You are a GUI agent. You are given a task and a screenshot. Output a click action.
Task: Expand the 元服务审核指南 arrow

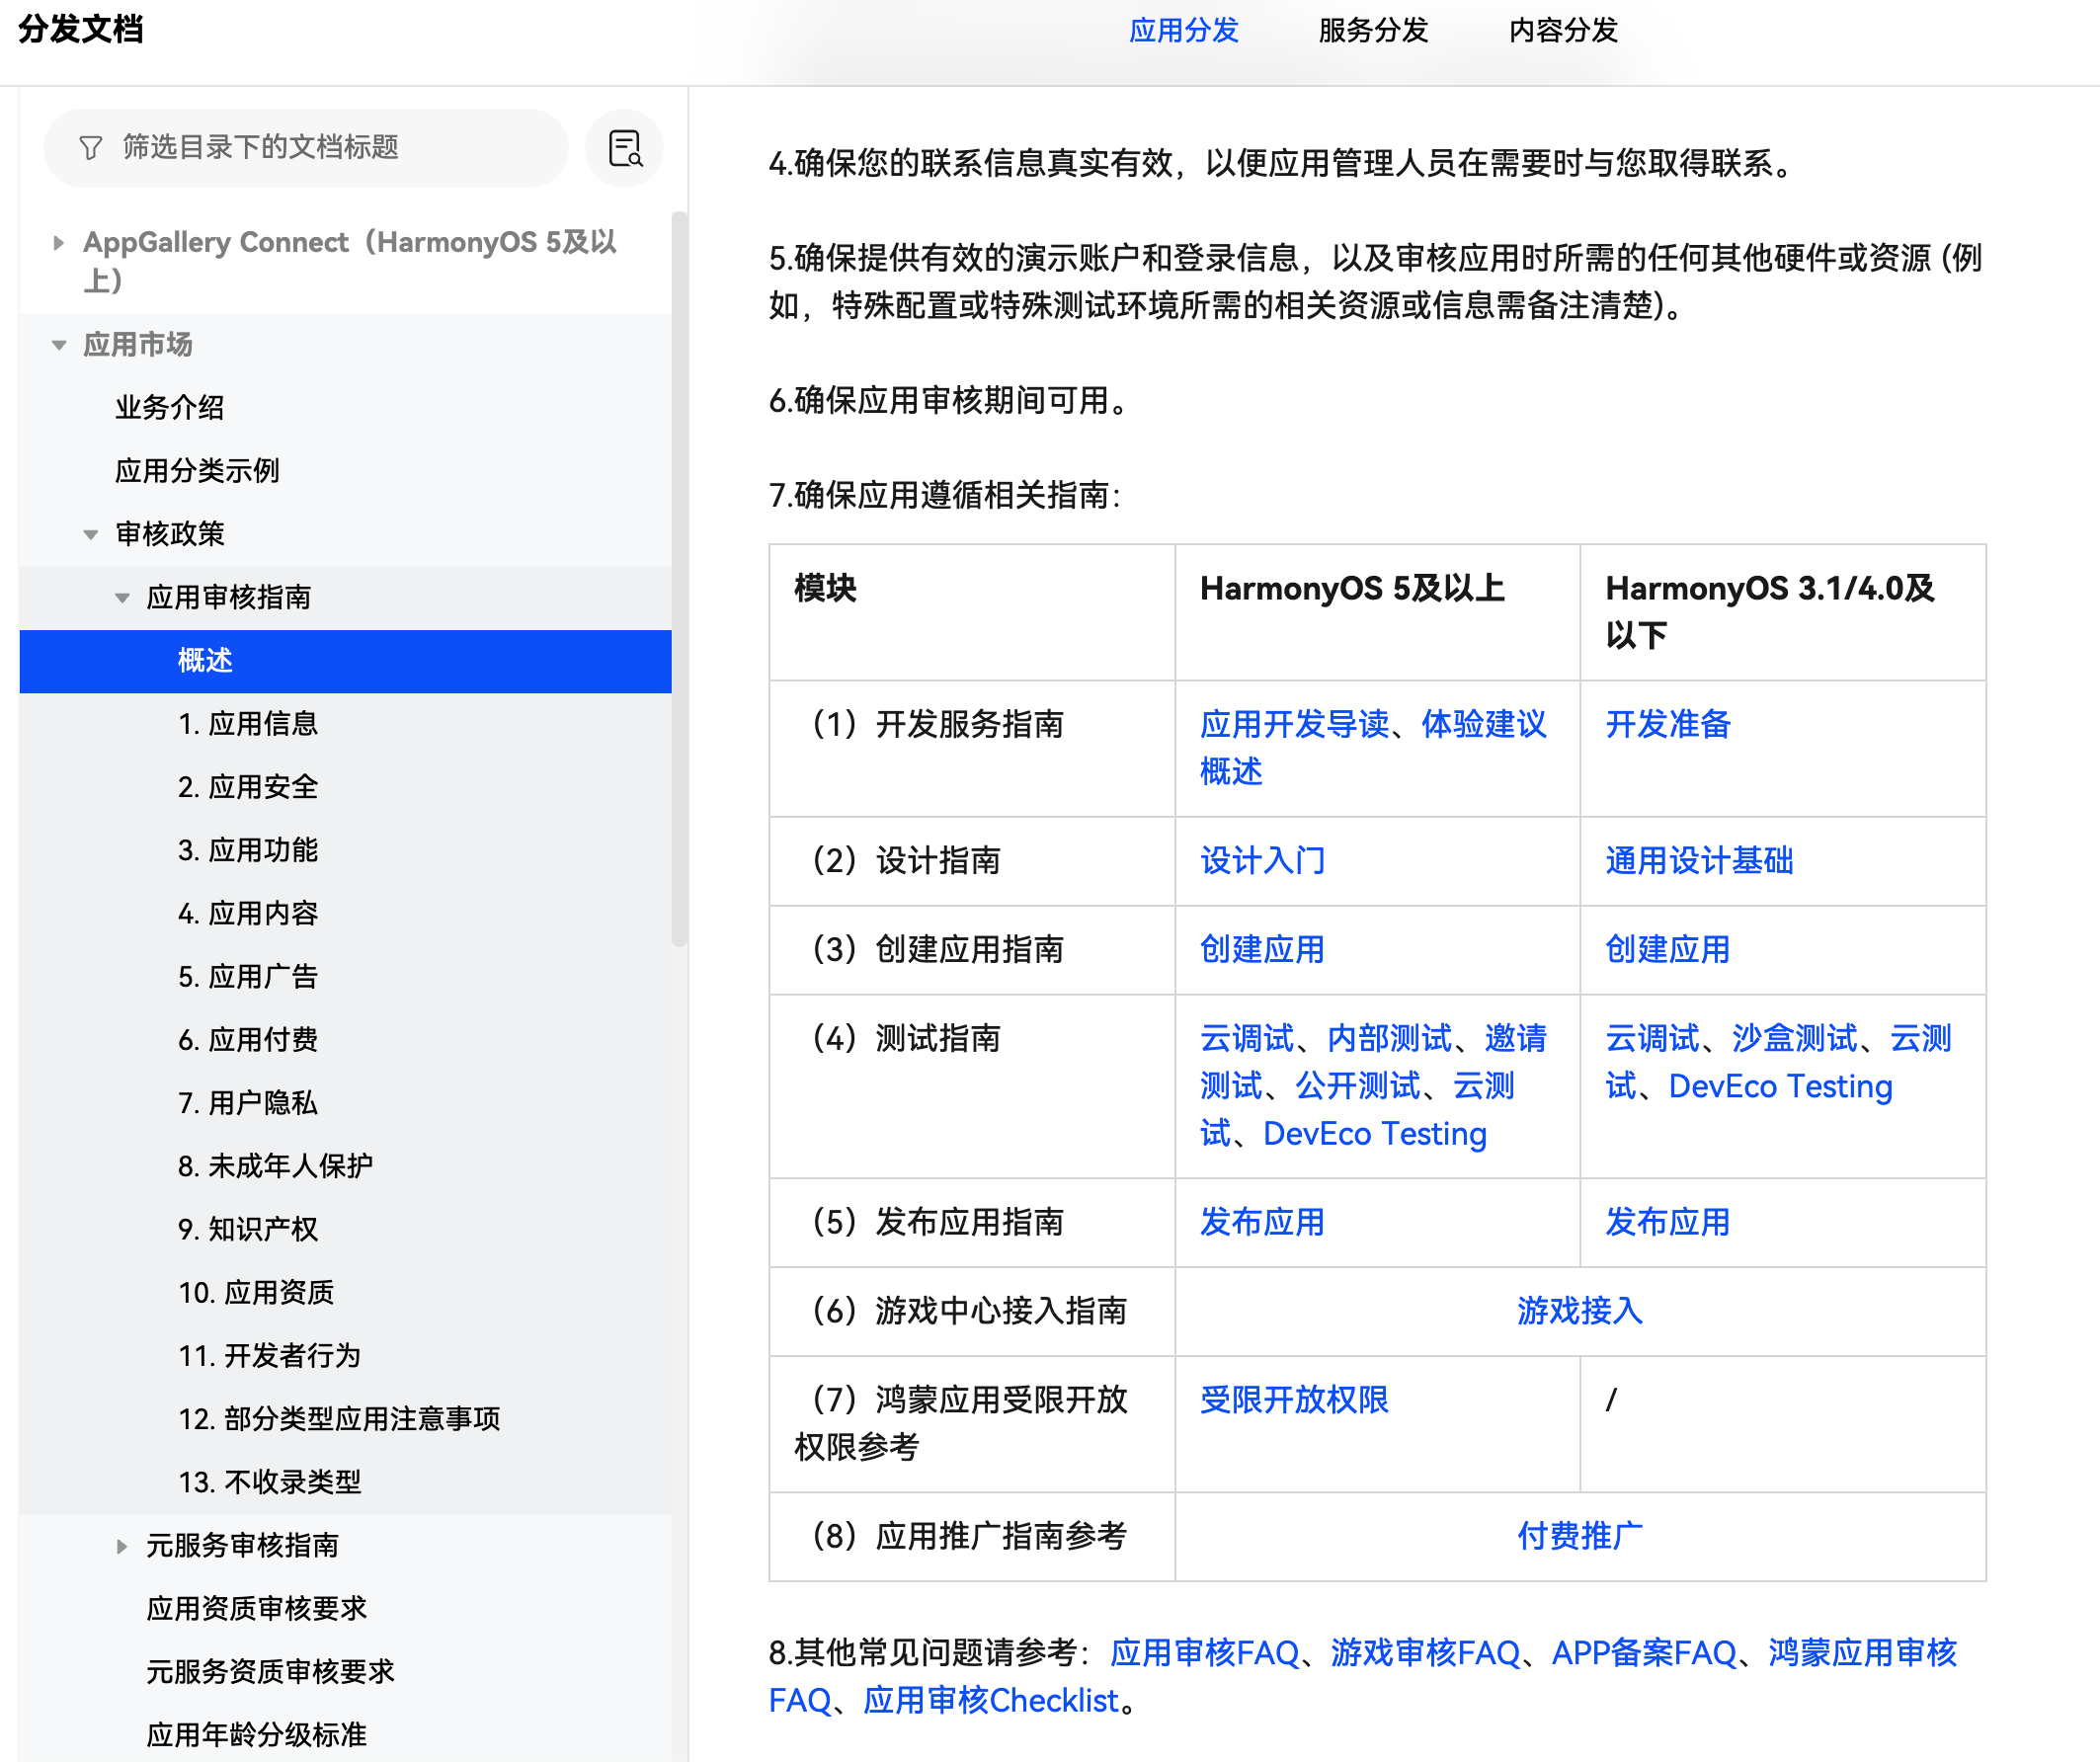122,1546
